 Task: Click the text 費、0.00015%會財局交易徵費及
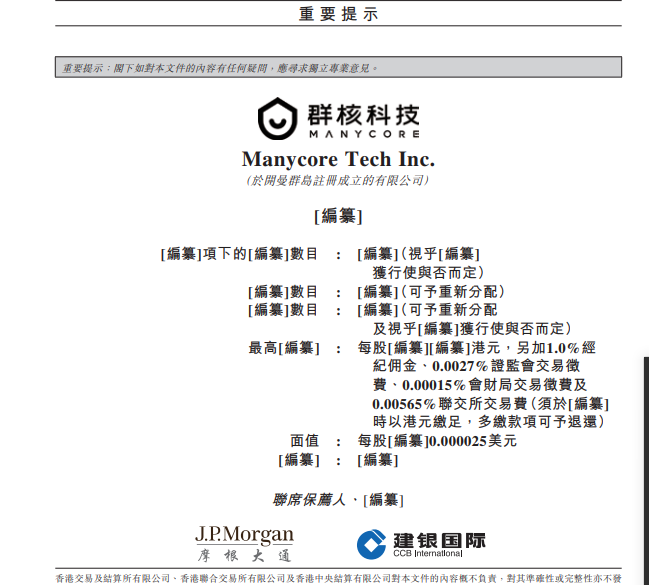pyautogui.click(x=480, y=385)
